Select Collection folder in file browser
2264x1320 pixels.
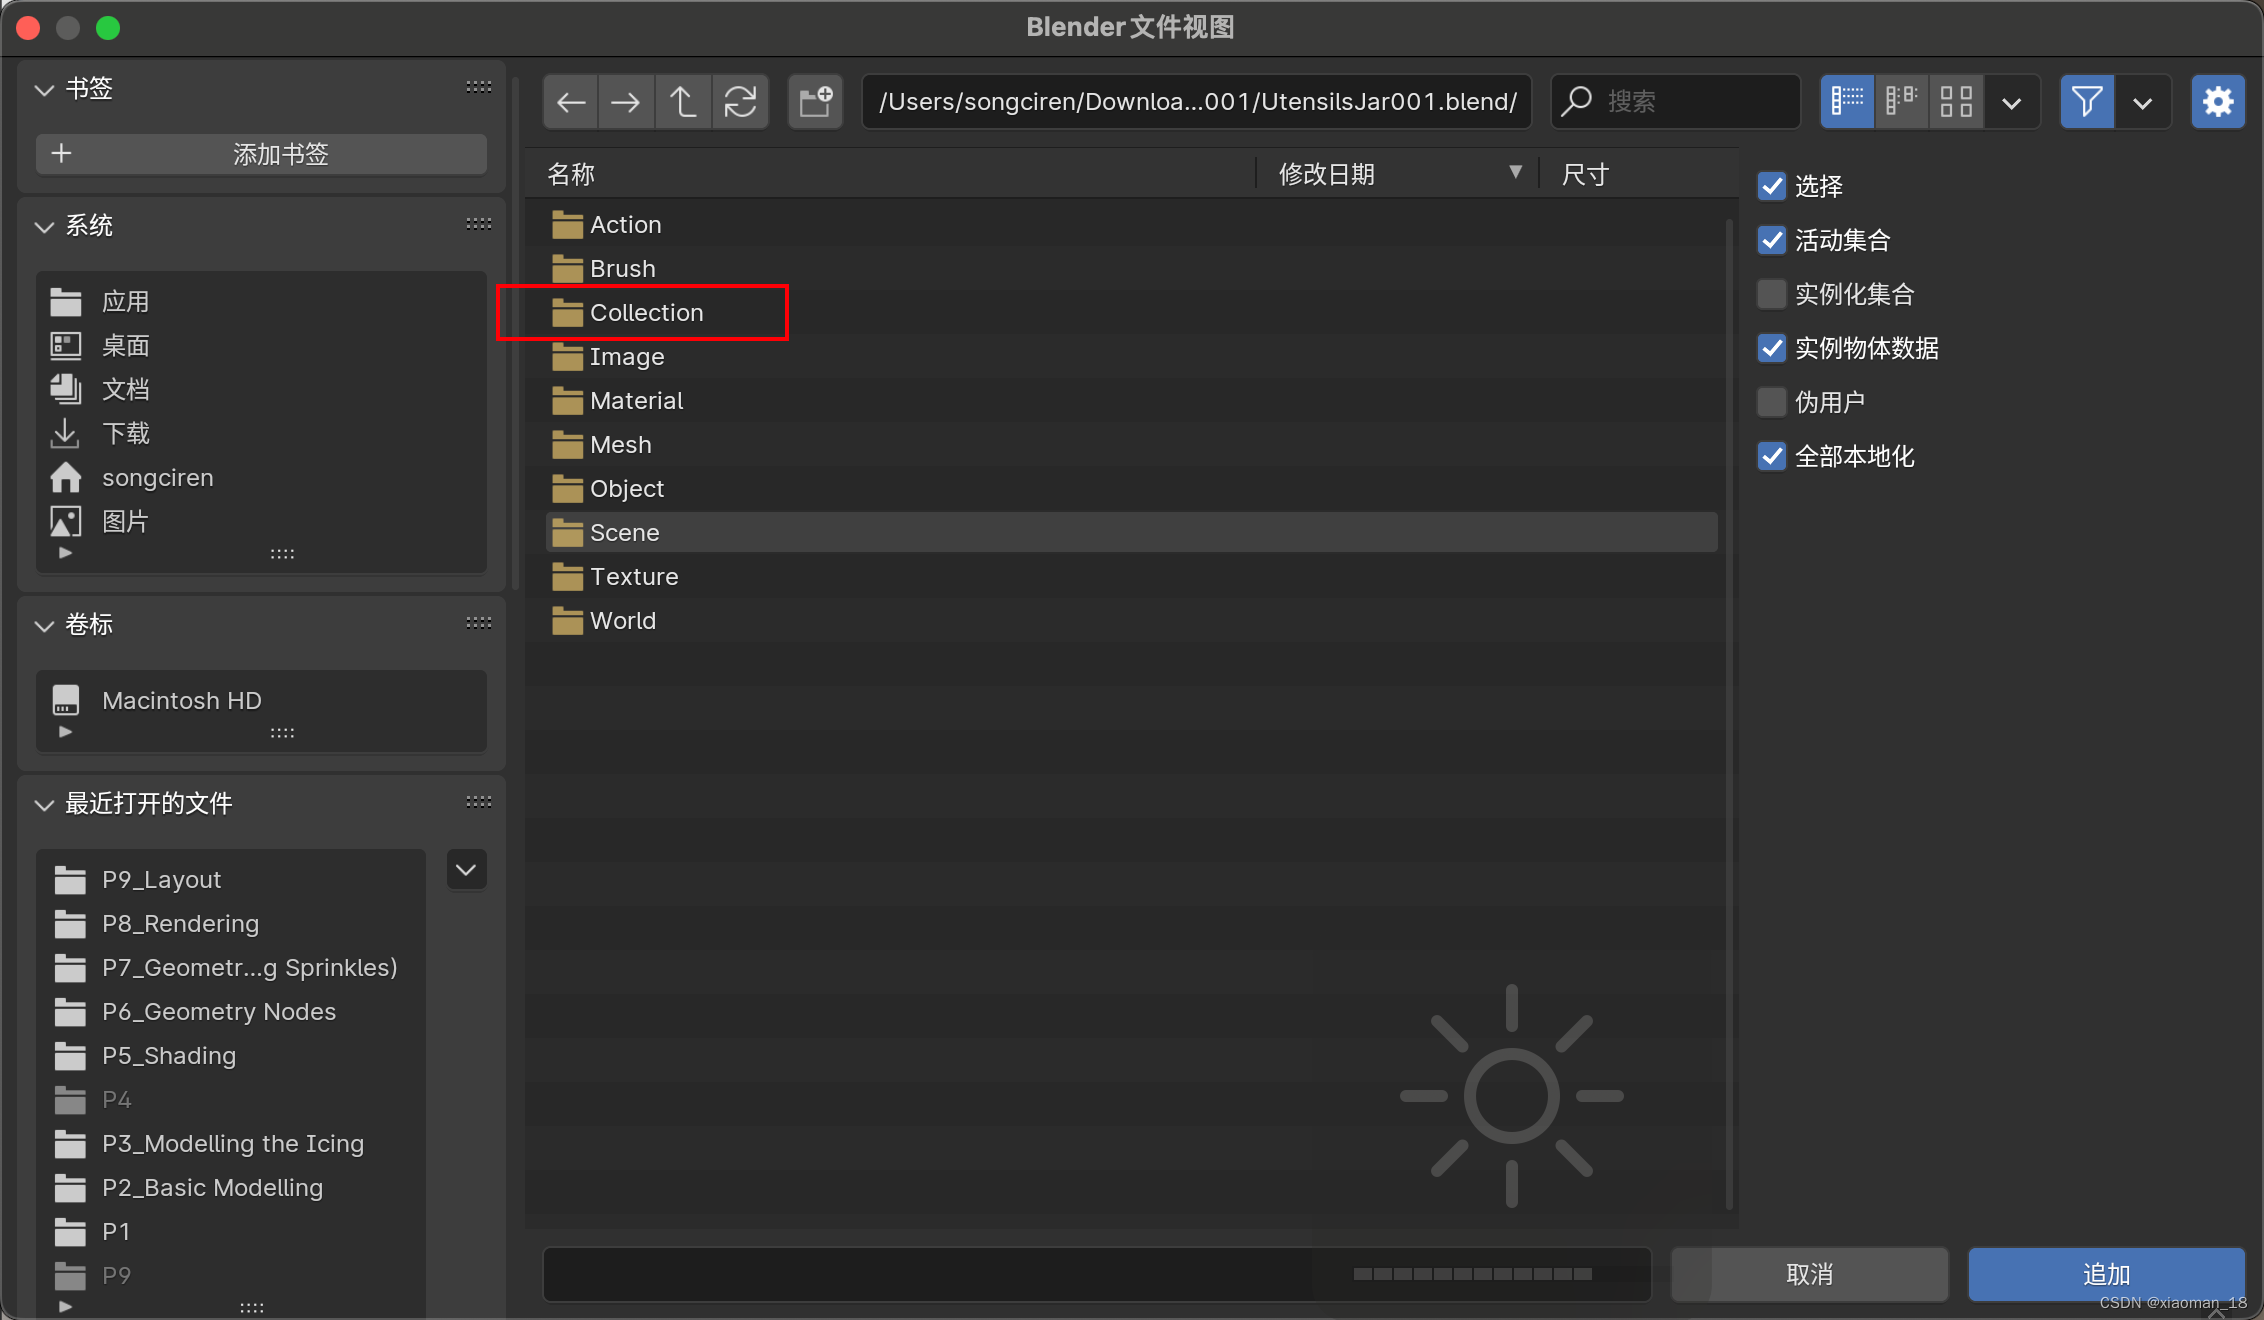[x=646, y=311]
